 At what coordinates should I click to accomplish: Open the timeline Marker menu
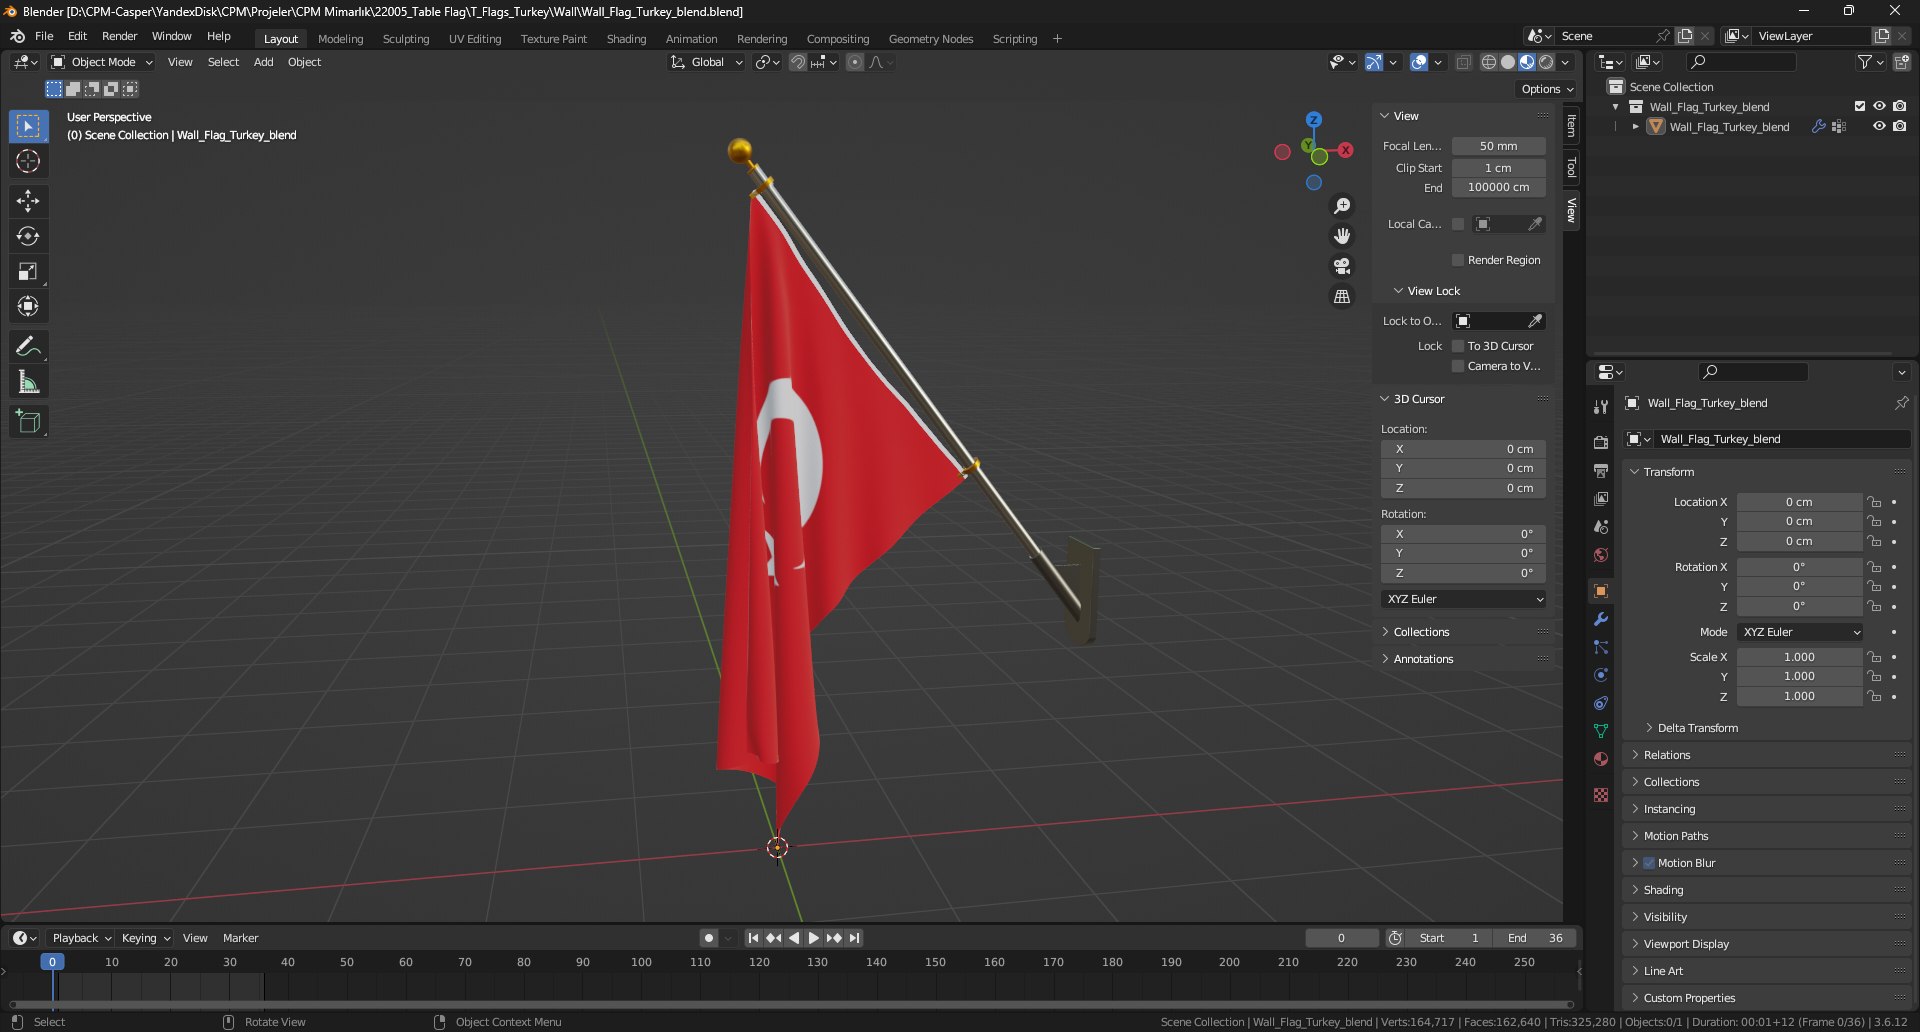coord(240,938)
